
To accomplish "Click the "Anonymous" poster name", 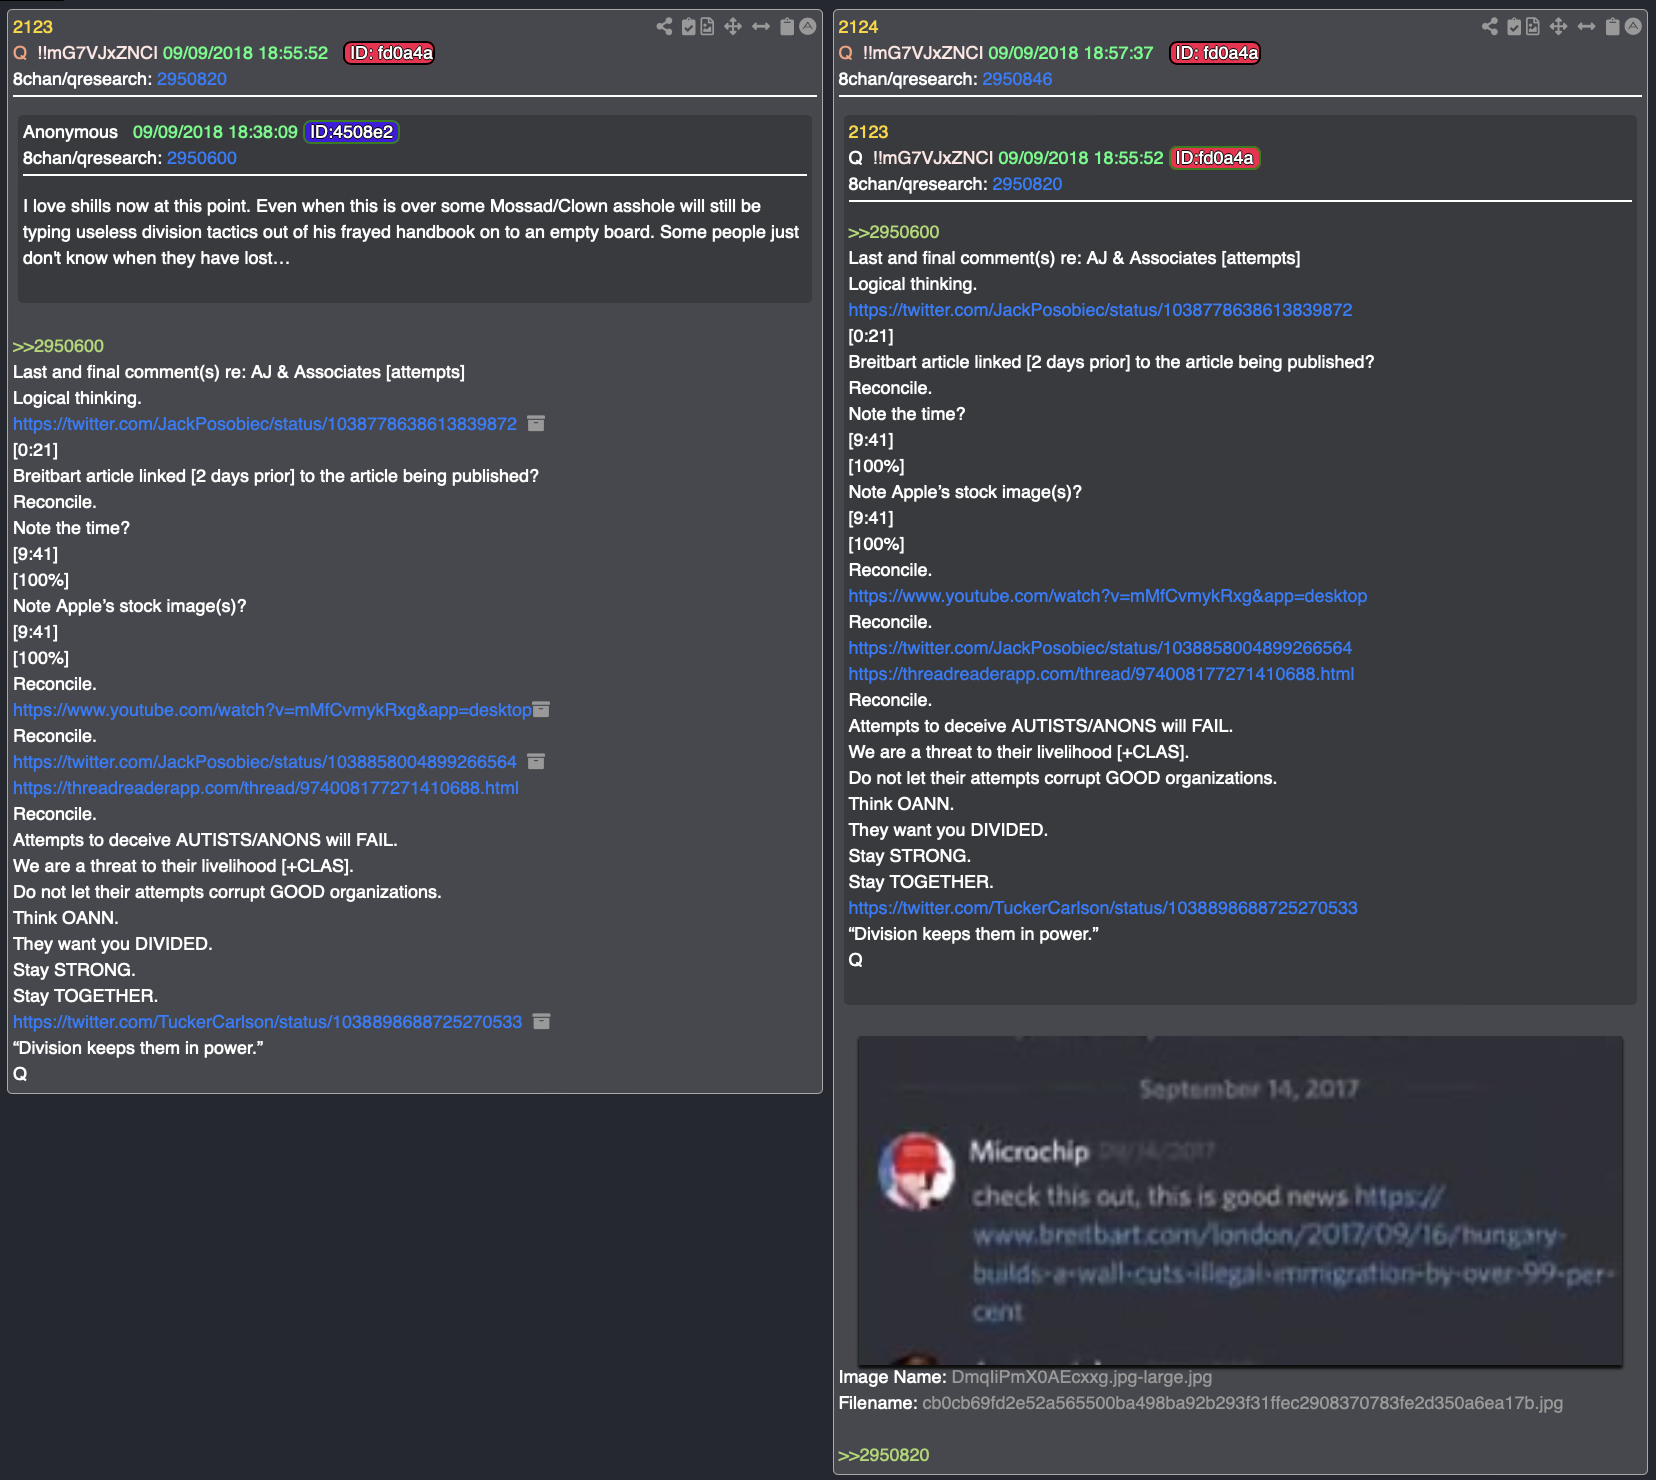I will coord(70,132).
